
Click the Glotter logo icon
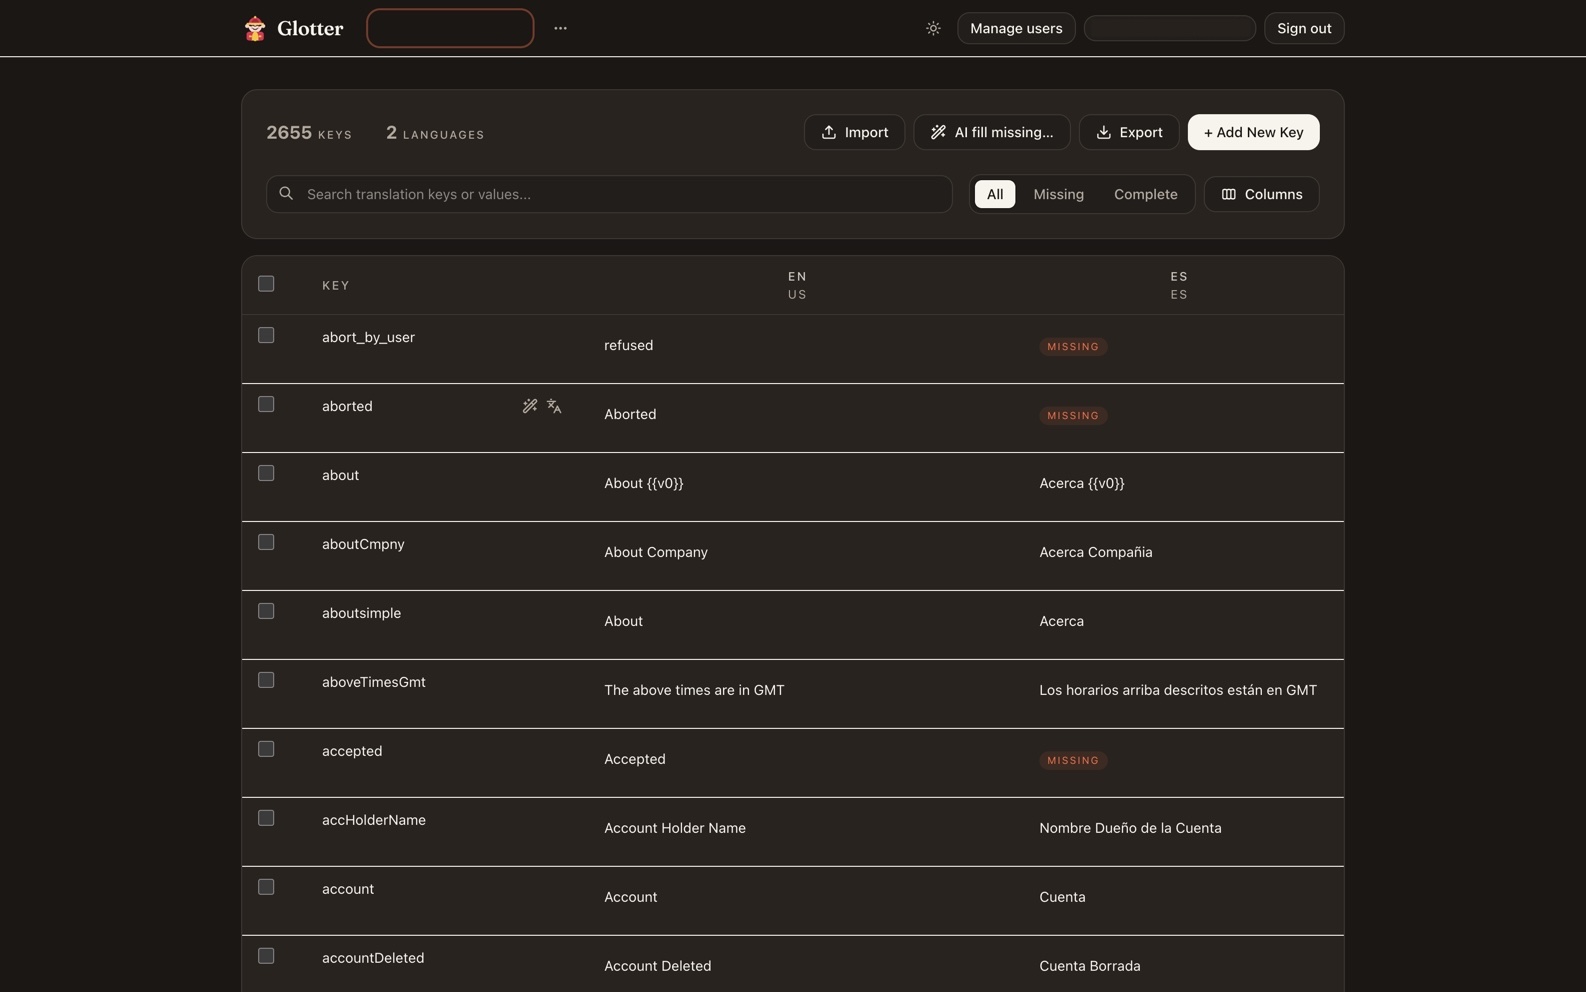(x=255, y=28)
